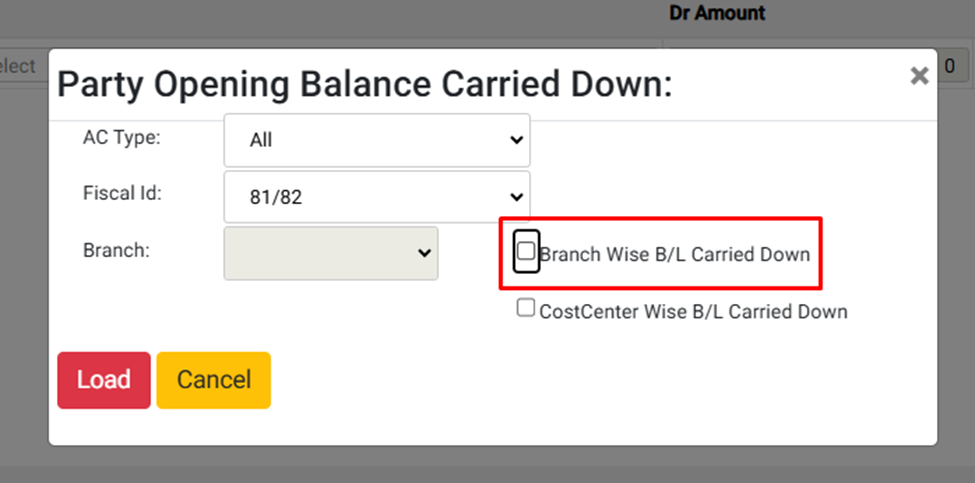The width and height of the screenshot is (975, 483).
Task: Click inside the empty Branch select box
Action: click(318, 253)
